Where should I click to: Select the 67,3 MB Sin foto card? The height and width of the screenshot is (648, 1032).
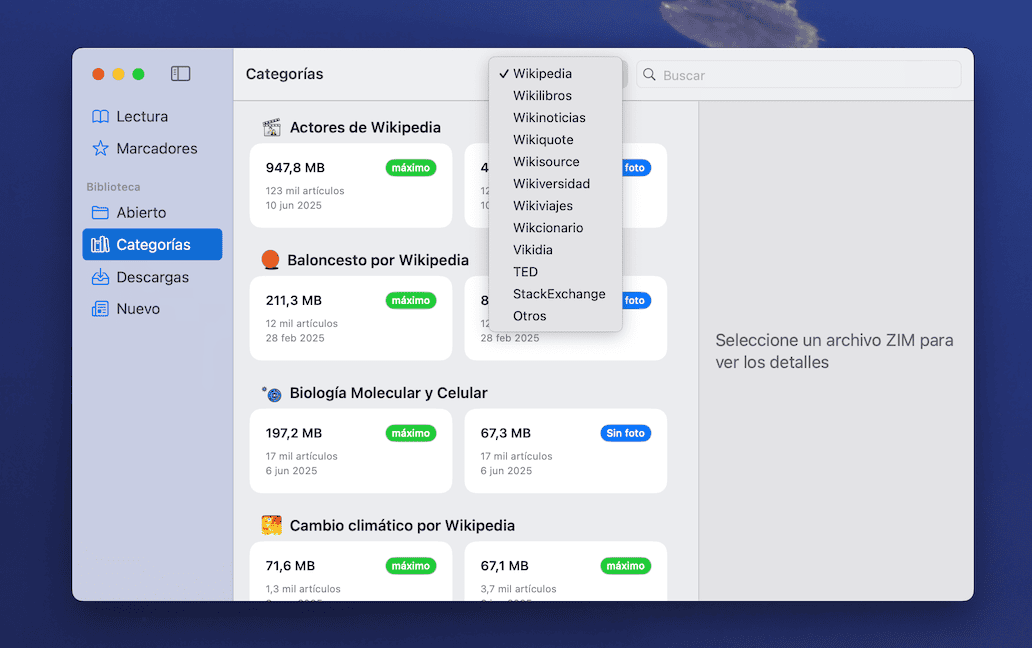(x=565, y=451)
